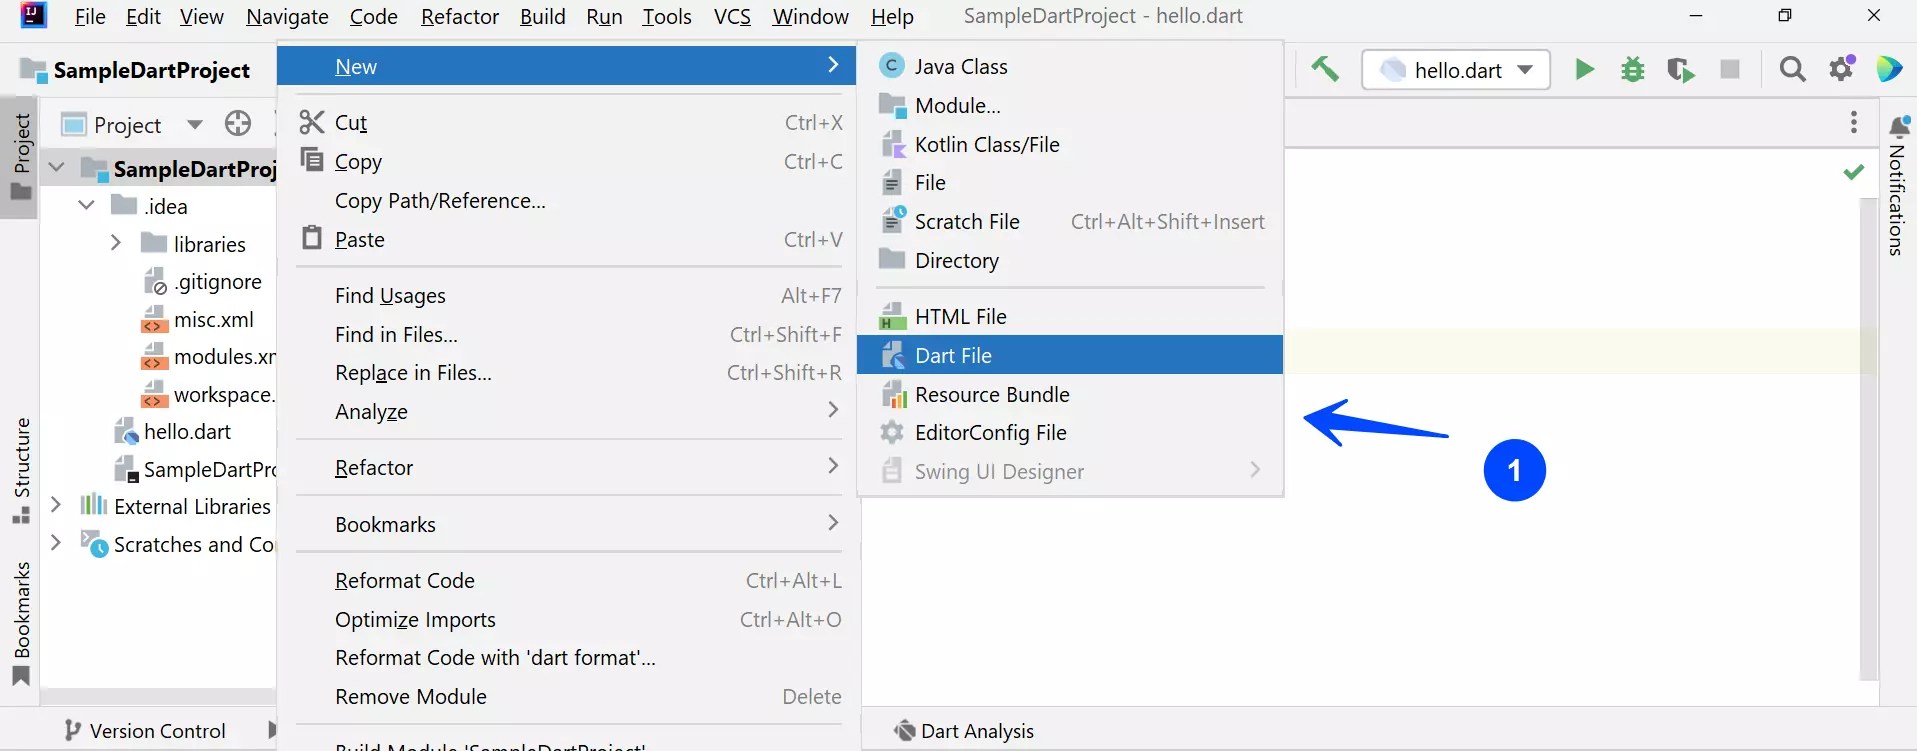Open the Run menu in menu bar
The image size is (1917, 751).
click(x=604, y=16)
